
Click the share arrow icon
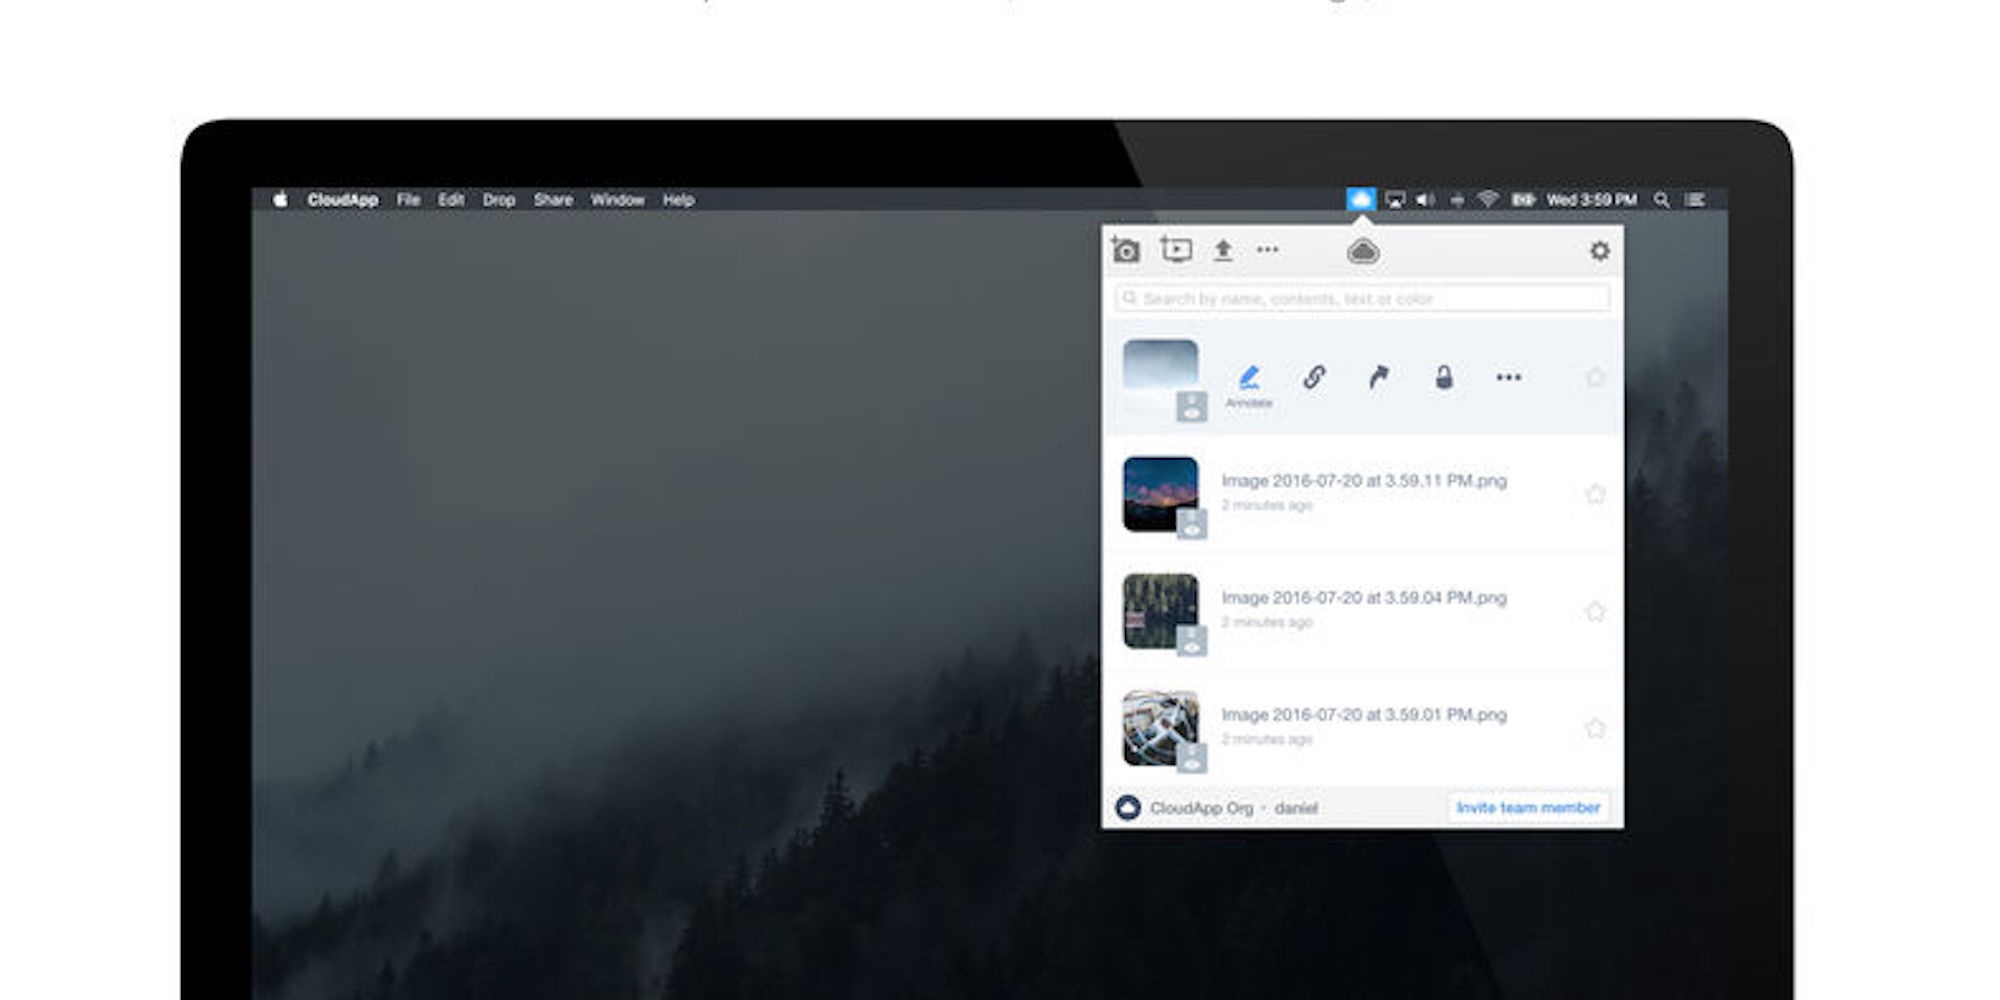(x=1377, y=378)
